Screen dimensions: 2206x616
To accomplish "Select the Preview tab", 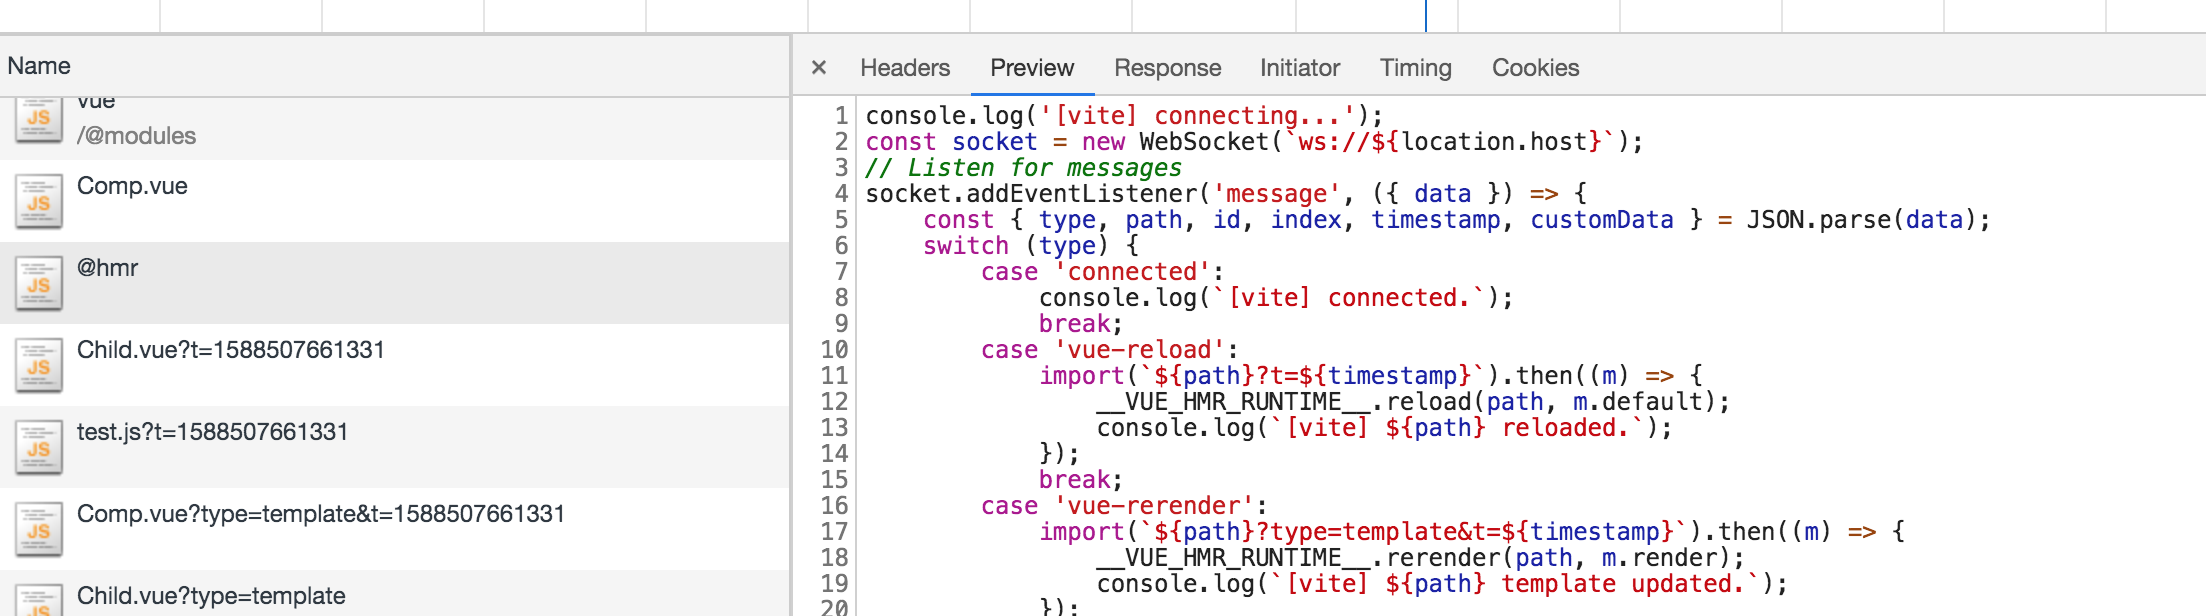I will pos(1032,67).
